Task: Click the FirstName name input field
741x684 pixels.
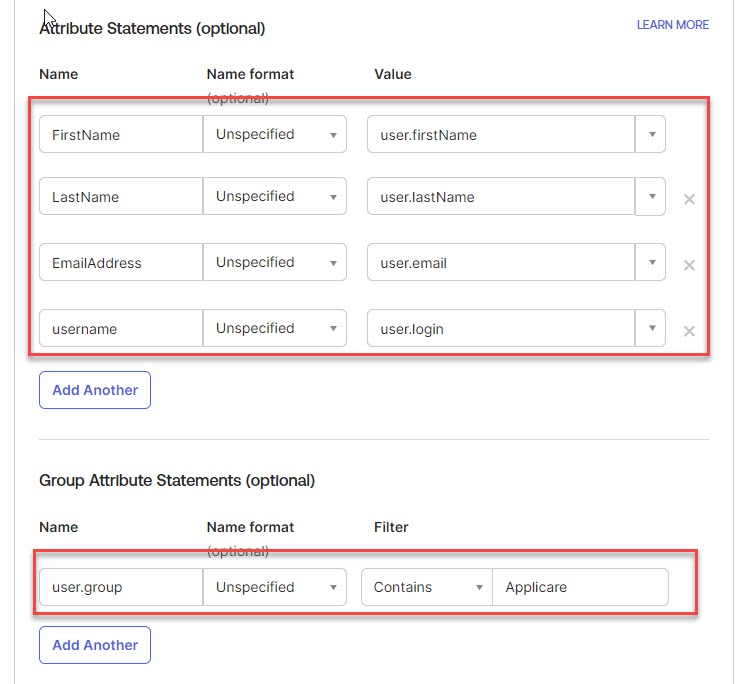Action: point(120,134)
